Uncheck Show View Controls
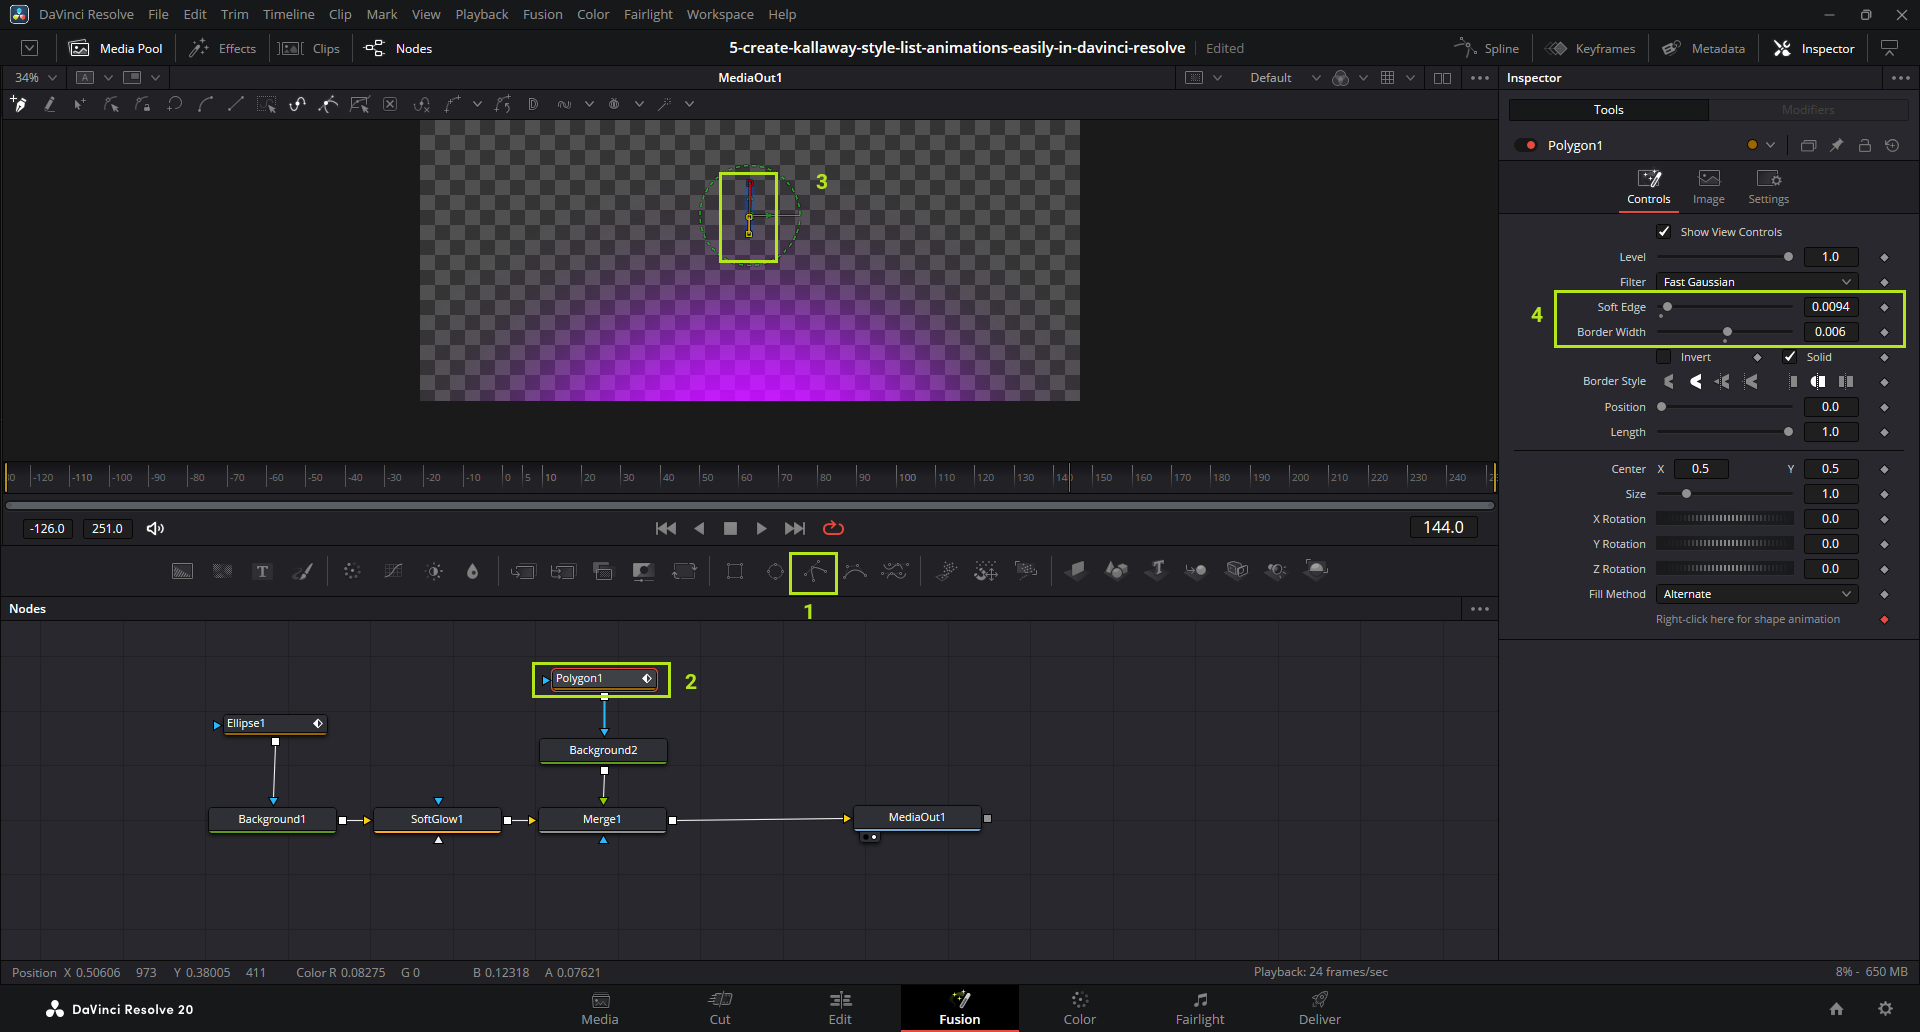Image resolution: width=1920 pixels, height=1032 pixels. tap(1664, 232)
